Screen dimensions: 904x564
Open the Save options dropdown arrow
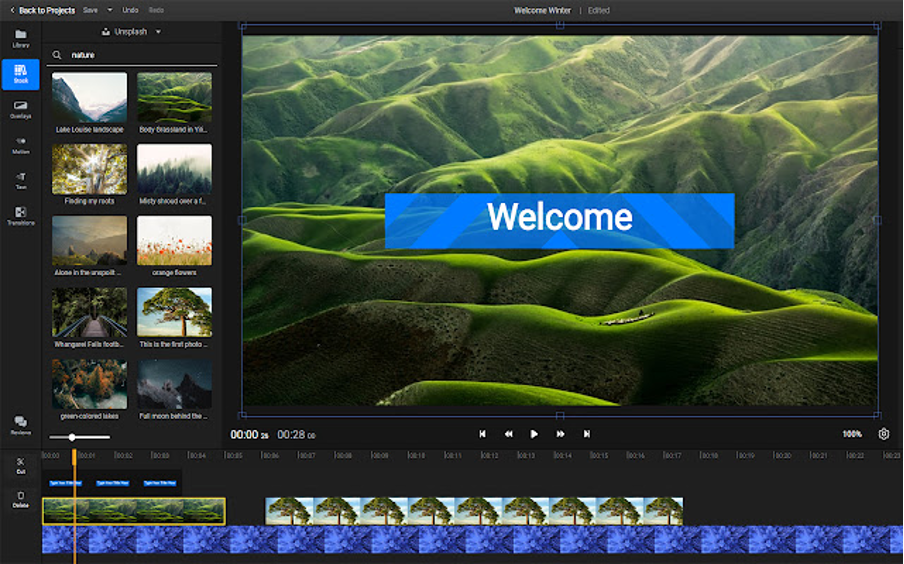[x=109, y=10]
